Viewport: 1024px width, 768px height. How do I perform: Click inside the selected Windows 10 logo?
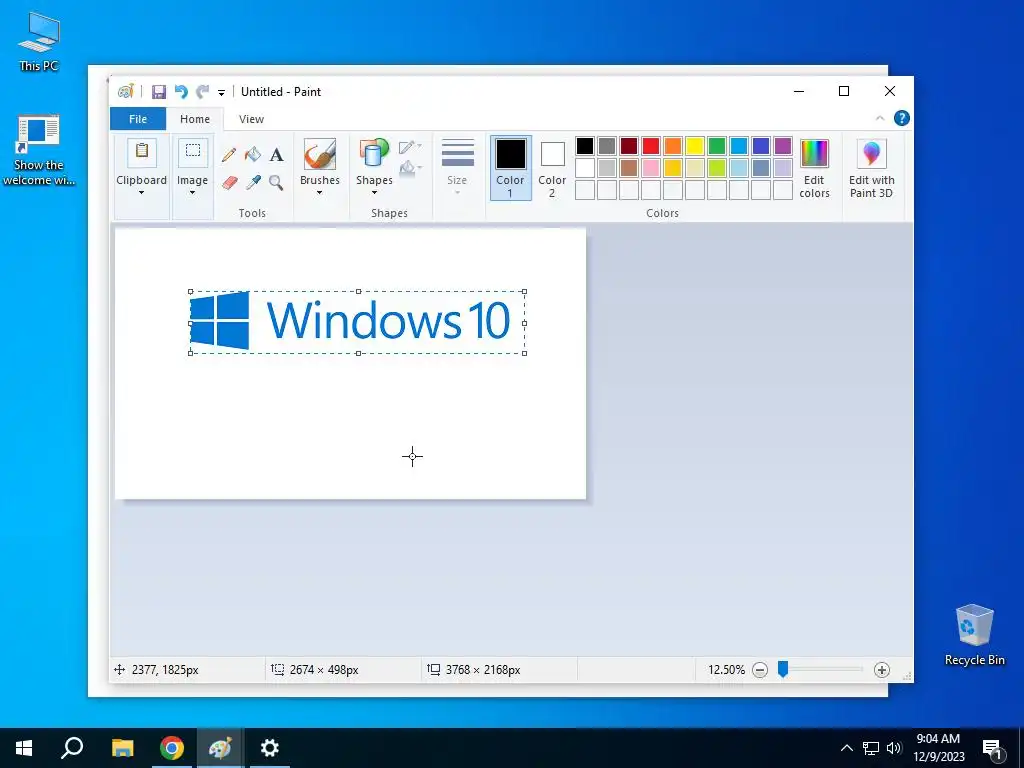[357, 323]
